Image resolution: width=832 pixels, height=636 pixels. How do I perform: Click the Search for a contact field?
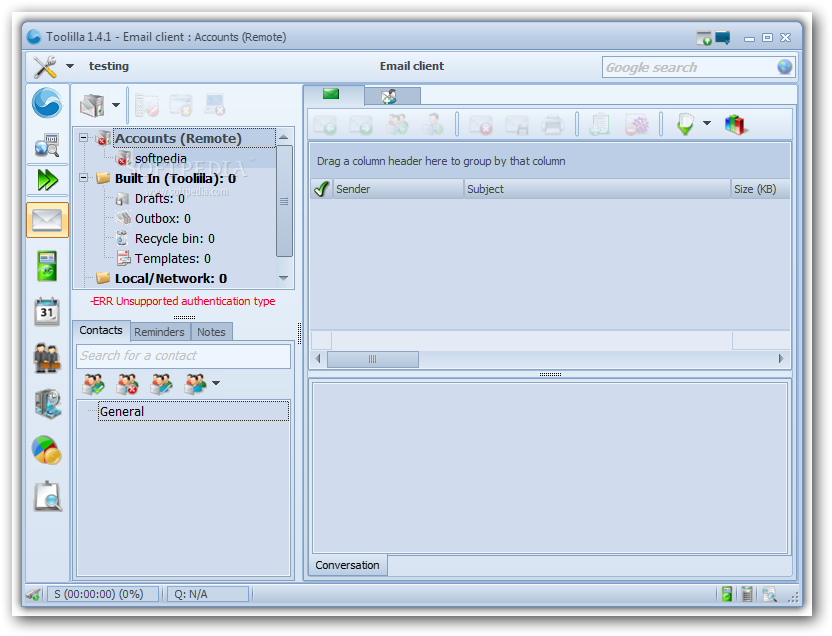pyautogui.click(x=184, y=356)
